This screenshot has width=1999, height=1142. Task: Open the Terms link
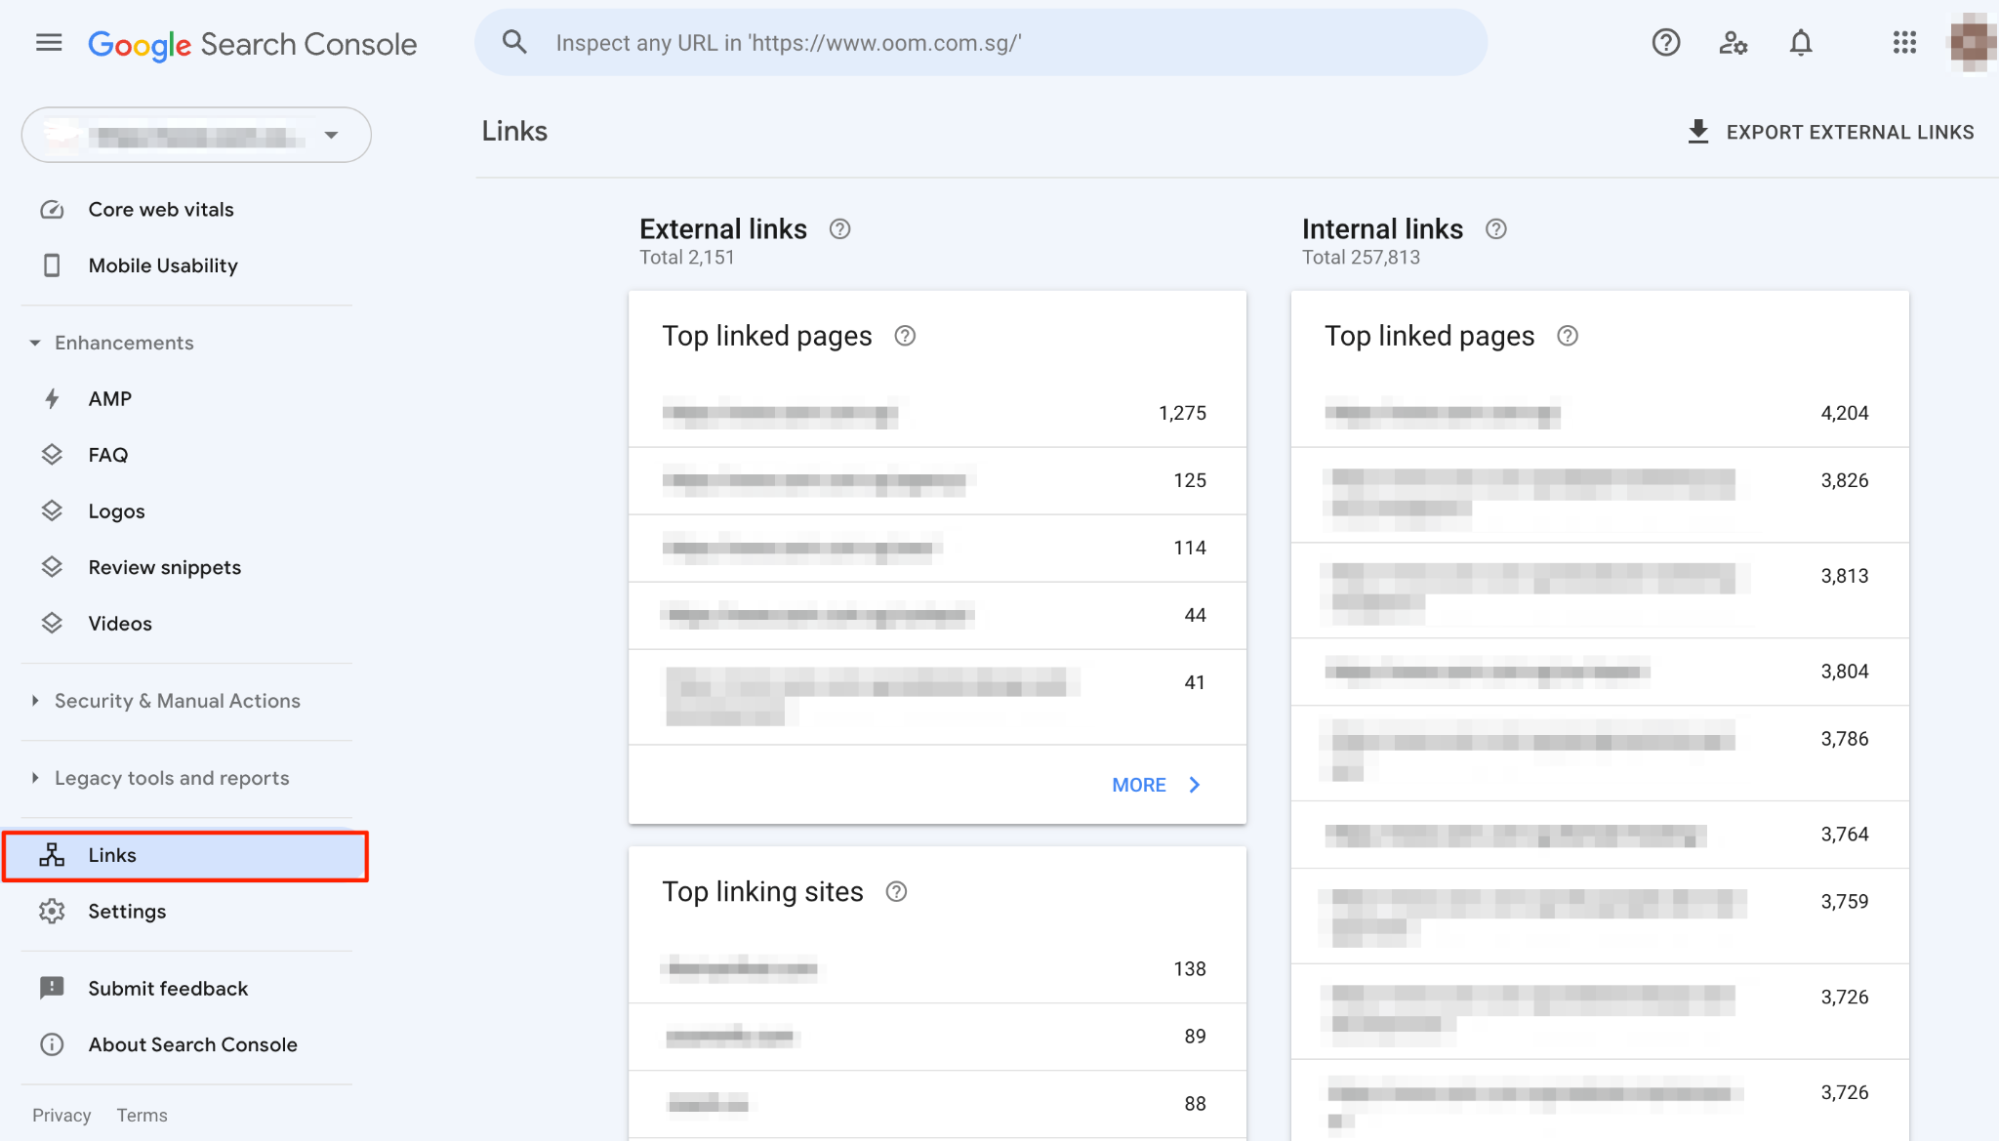[142, 1115]
